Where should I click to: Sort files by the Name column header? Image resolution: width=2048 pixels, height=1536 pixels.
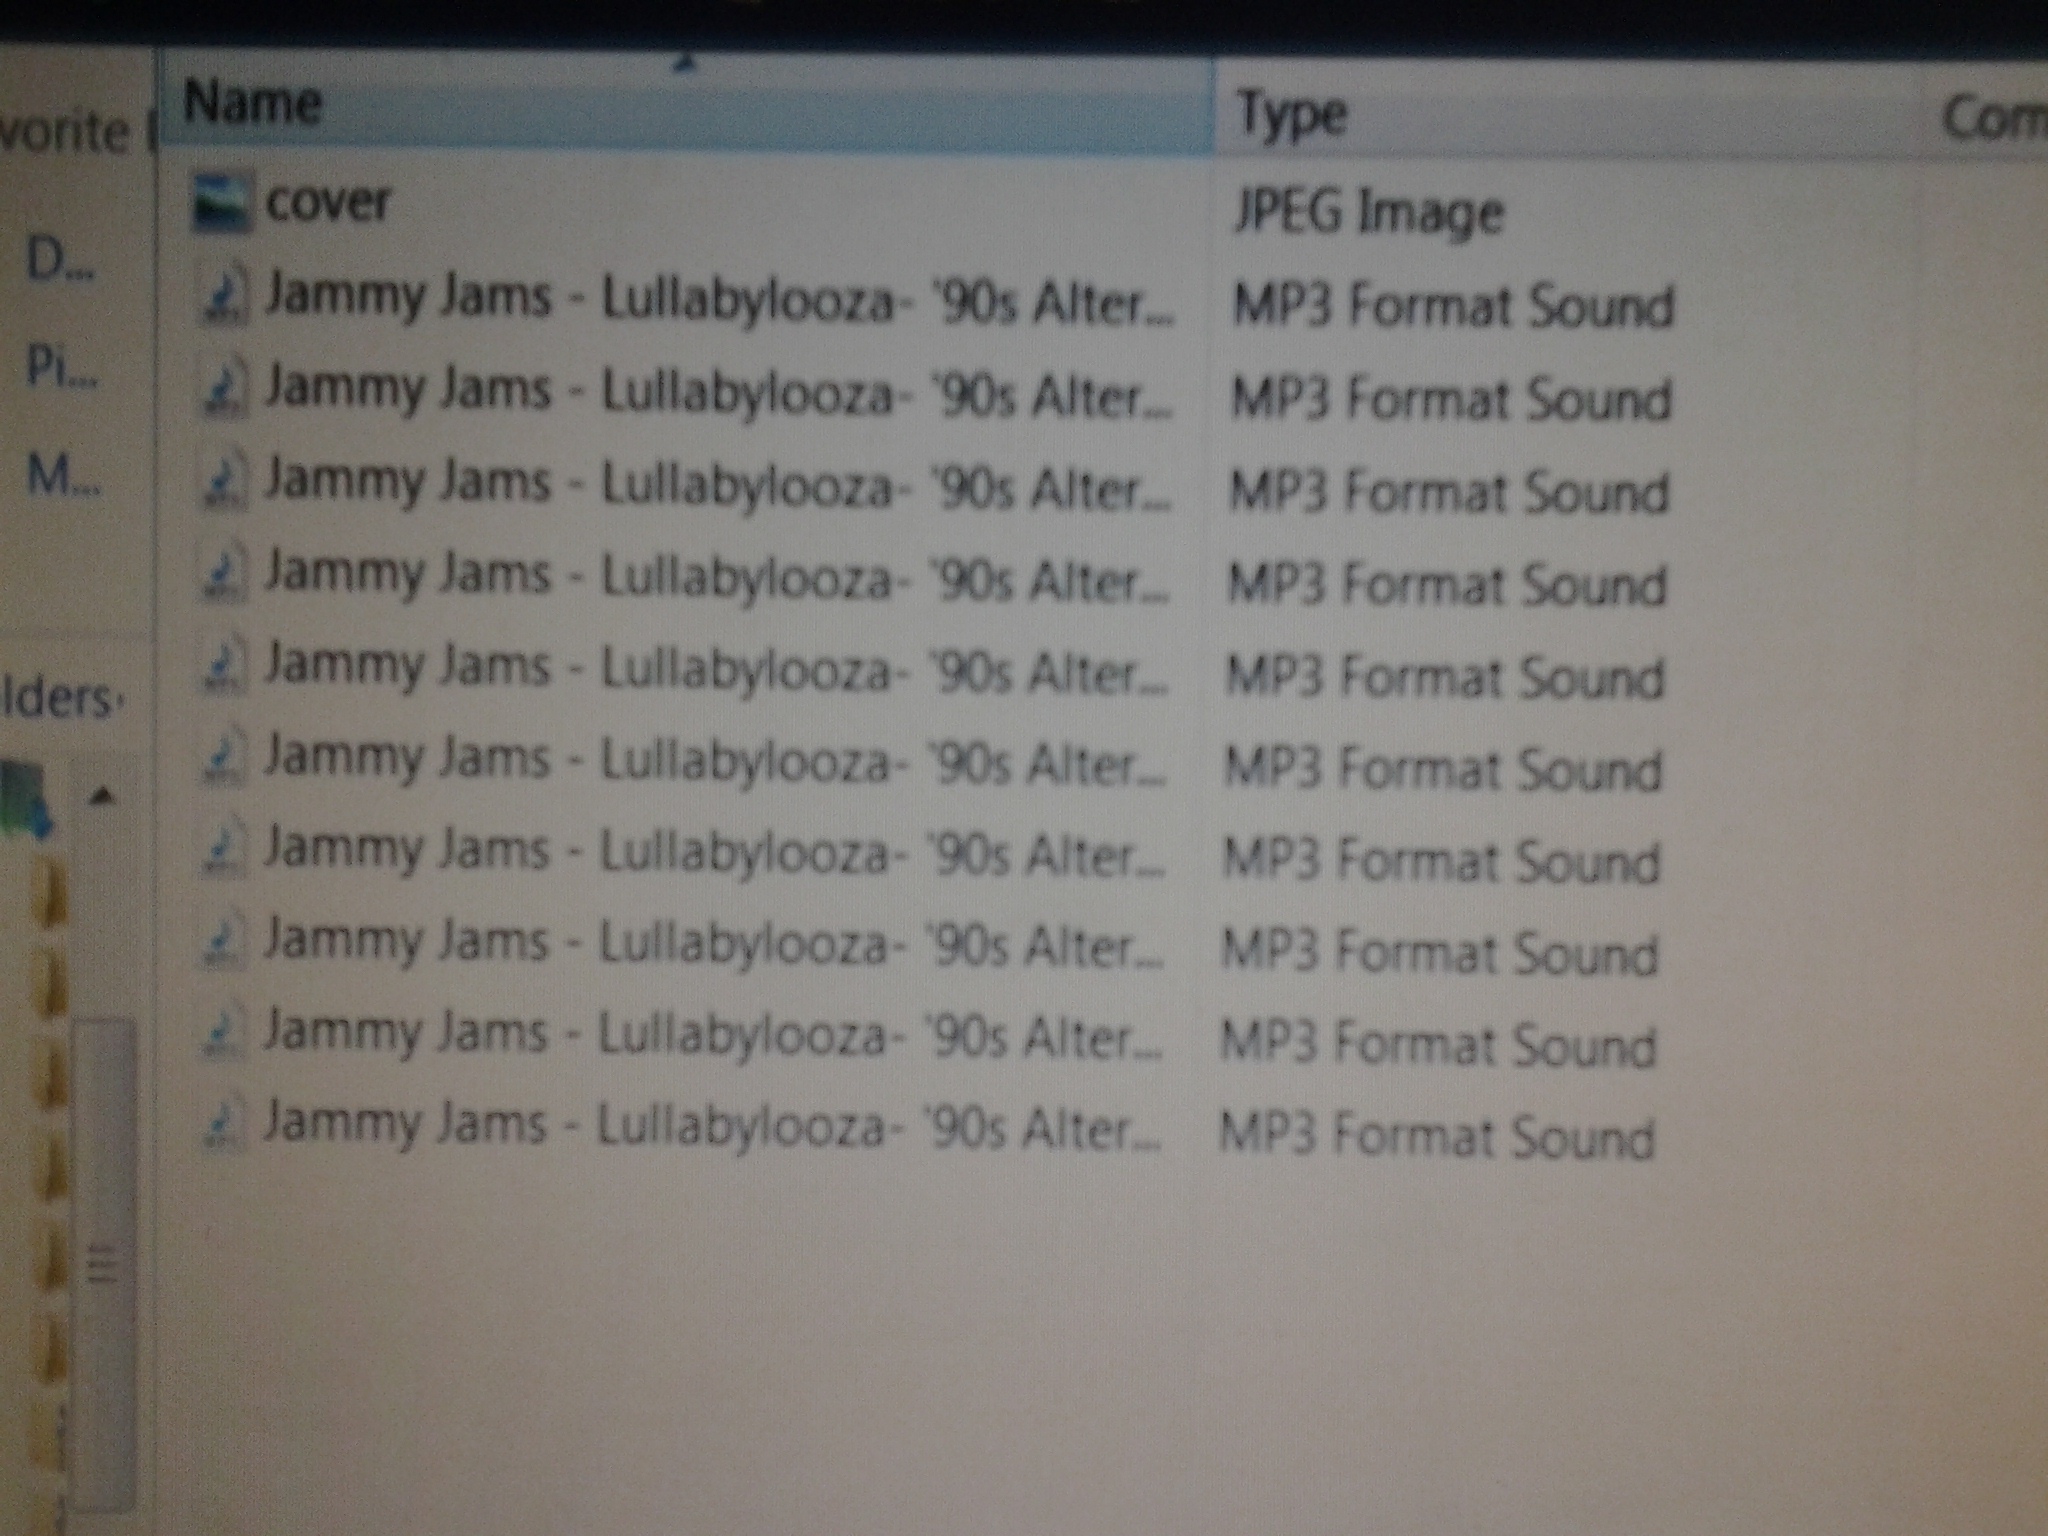coord(253,103)
